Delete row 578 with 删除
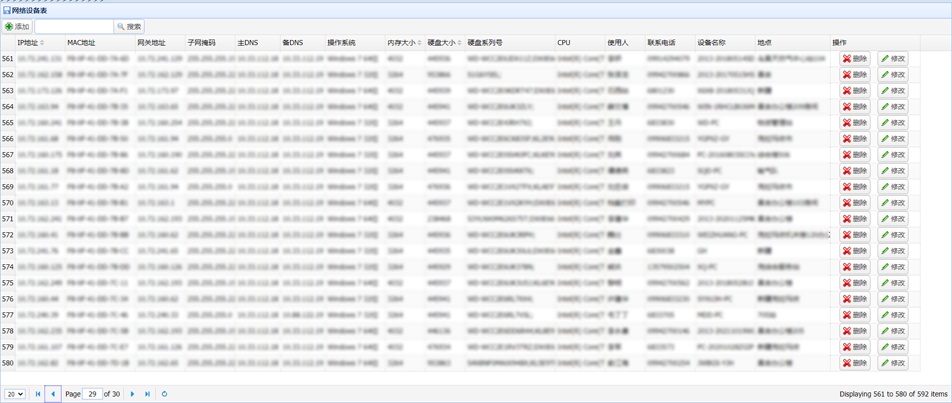The width and height of the screenshot is (952, 403). tap(855, 331)
